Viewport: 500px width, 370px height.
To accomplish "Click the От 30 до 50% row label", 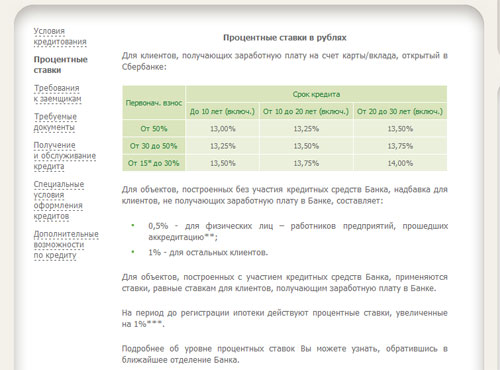I will (154, 146).
